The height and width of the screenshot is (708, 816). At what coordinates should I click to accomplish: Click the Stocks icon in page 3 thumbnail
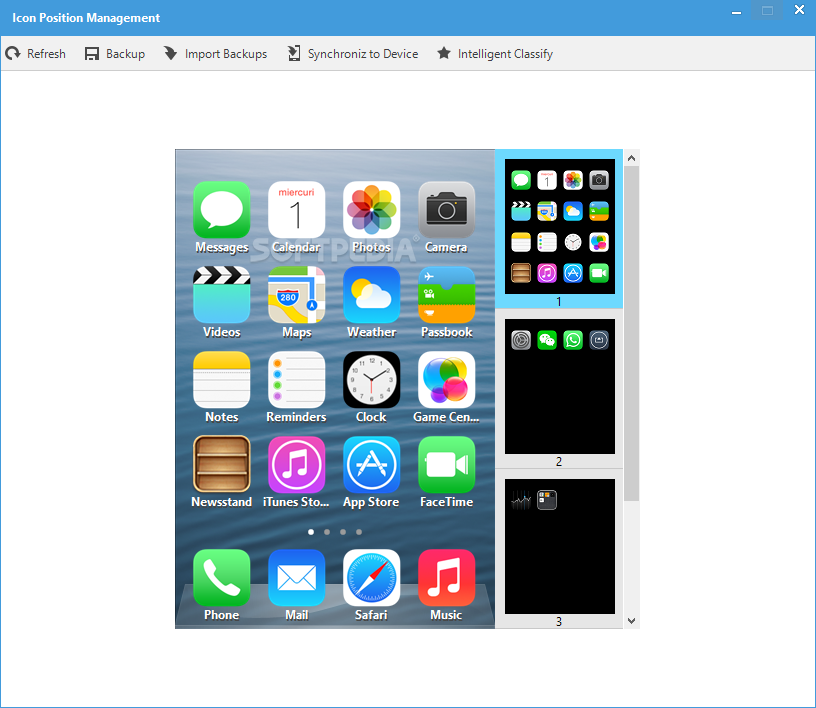click(521, 500)
